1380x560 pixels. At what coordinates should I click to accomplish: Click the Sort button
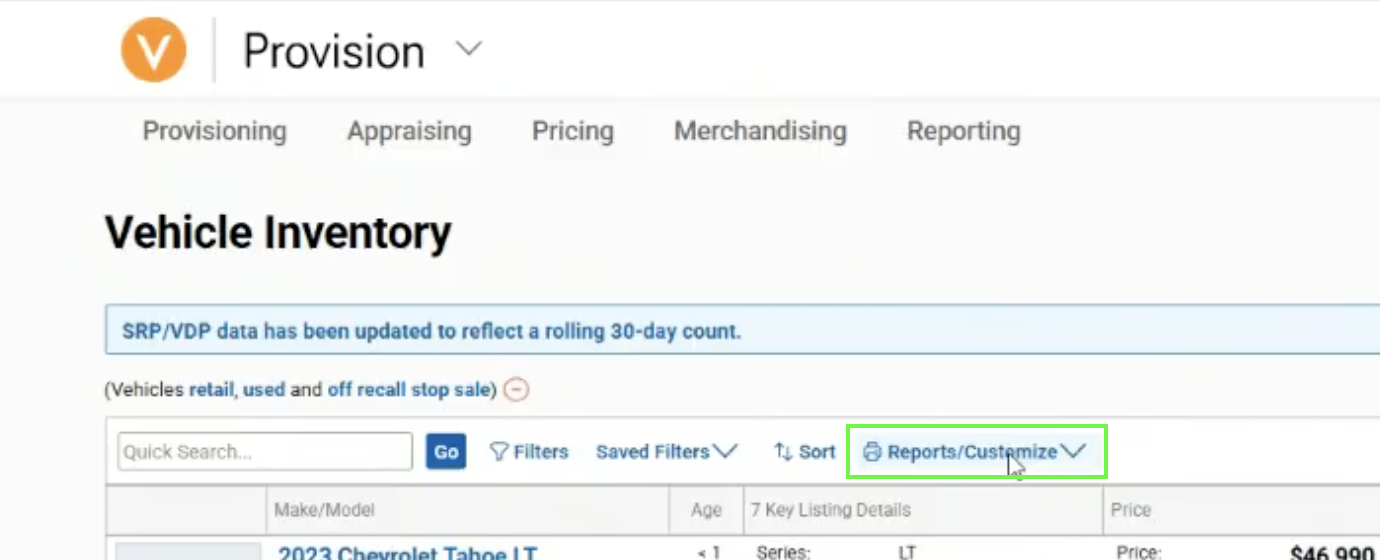tap(805, 452)
